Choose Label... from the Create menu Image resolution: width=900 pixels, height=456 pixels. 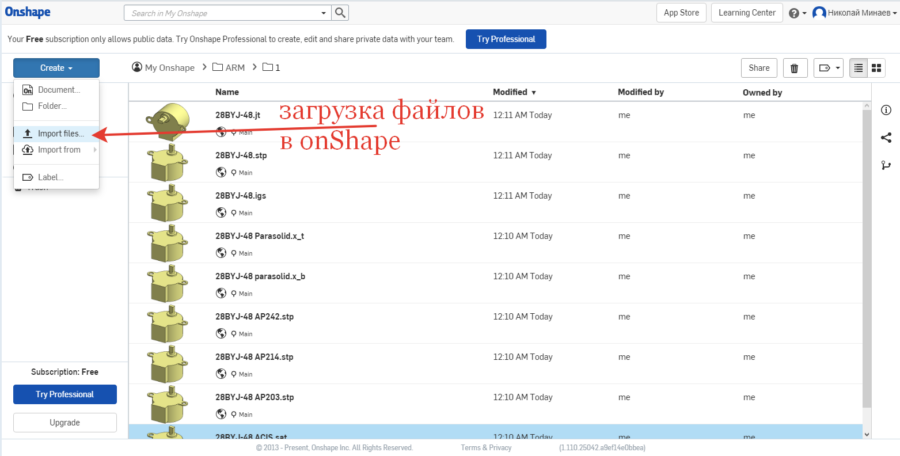56,177
